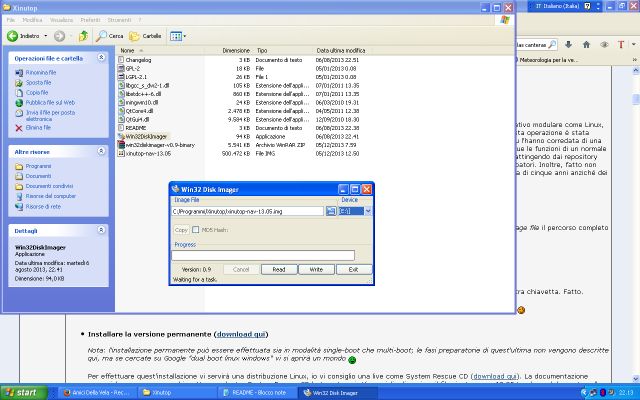Open the Modifica menu
Image resolution: width=640 pixels, height=400 pixels.
32,20
